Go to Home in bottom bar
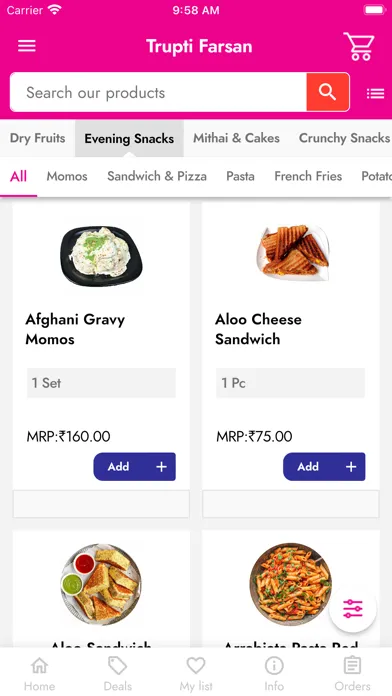The image size is (392, 696). (40, 674)
